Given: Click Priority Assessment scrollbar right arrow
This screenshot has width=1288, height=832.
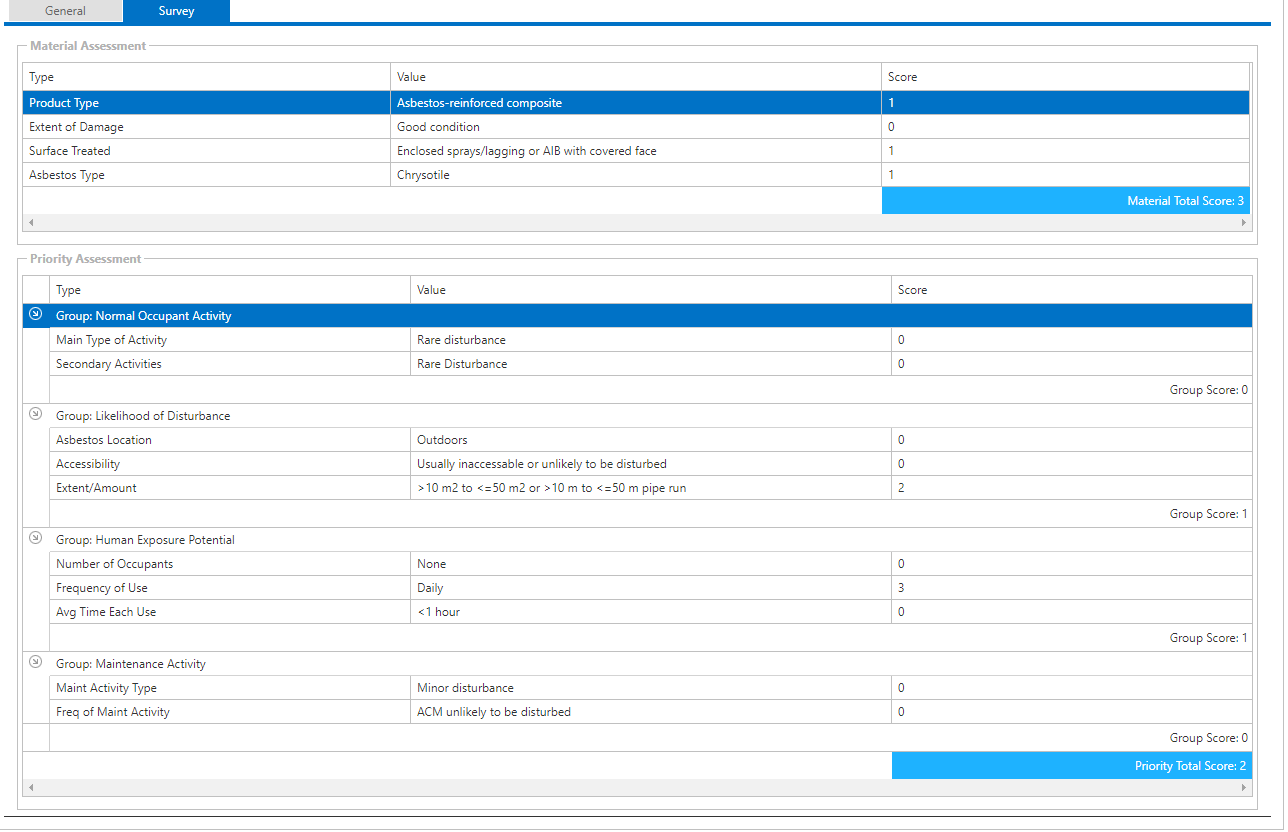Looking at the screenshot, I should pos(1244,788).
